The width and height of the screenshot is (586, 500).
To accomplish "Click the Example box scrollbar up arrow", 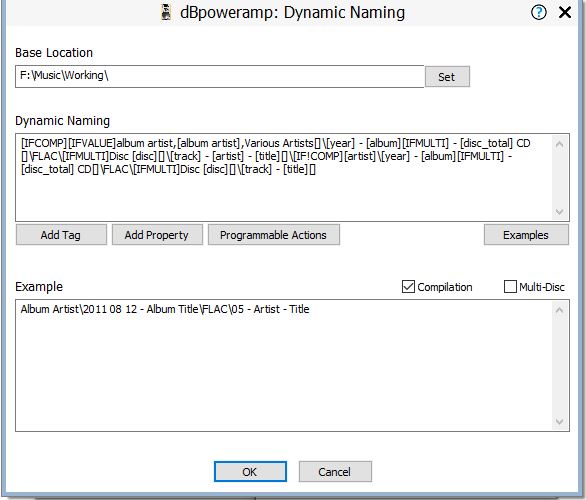I will pyautogui.click(x=560, y=310).
